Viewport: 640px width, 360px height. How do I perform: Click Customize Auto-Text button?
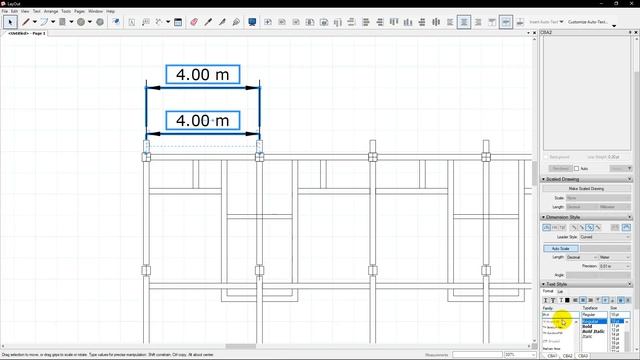tap(587, 22)
